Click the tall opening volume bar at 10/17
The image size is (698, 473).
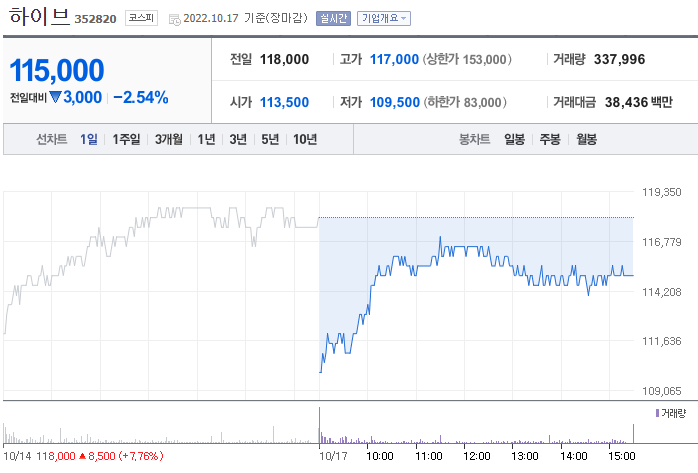click(x=319, y=425)
